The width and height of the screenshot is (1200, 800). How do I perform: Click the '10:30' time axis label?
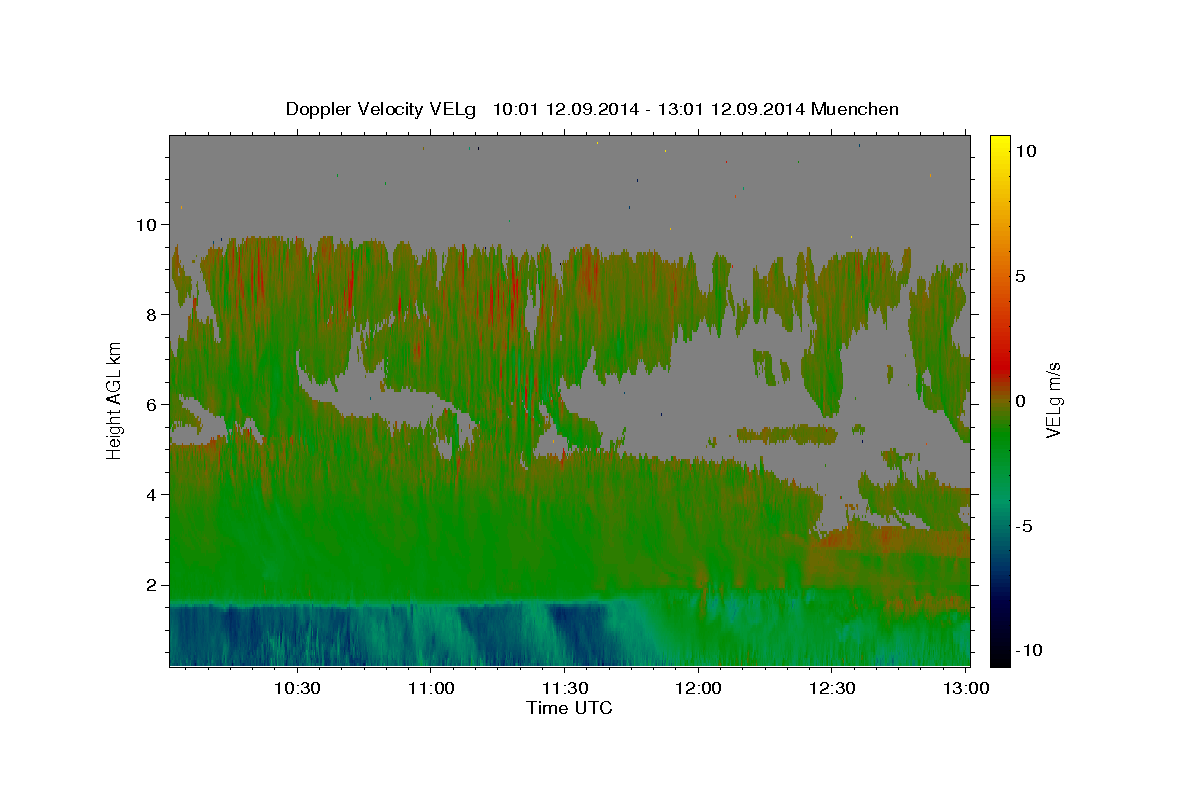pos(296,689)
